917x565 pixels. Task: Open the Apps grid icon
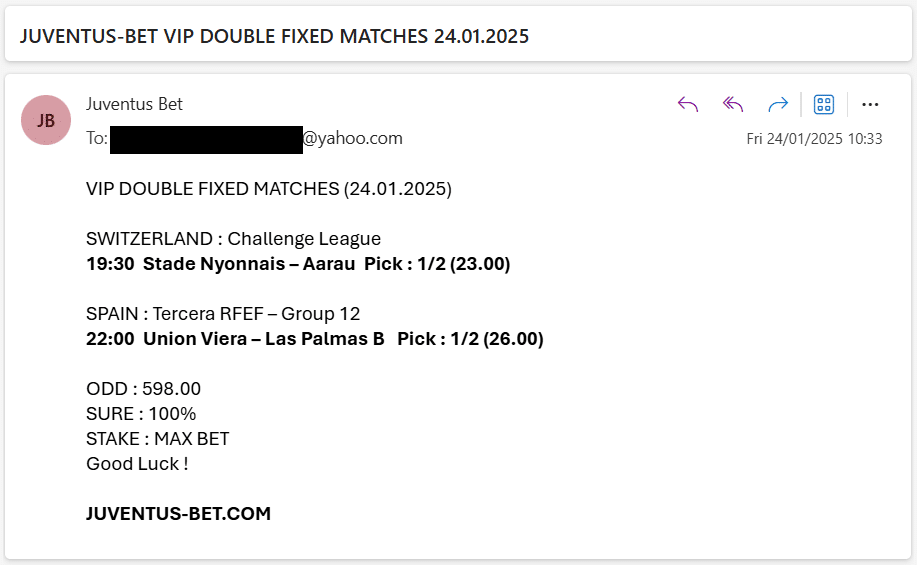tap(824, 105)
